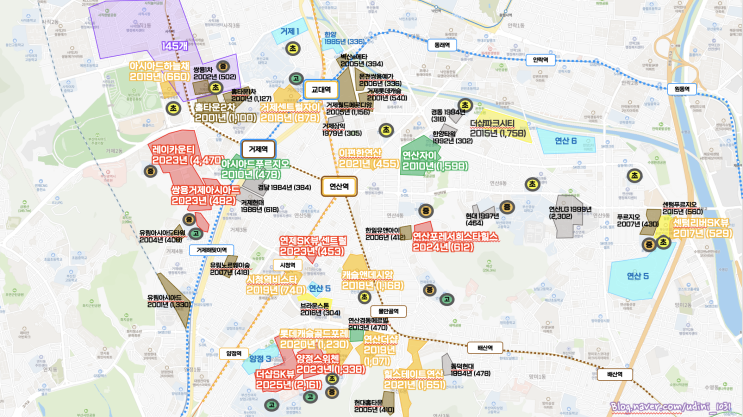The height and width of the screenshot is (417, 743).
Task: Click middle school marker left of 레이카운티
Action: pos(151,171)
